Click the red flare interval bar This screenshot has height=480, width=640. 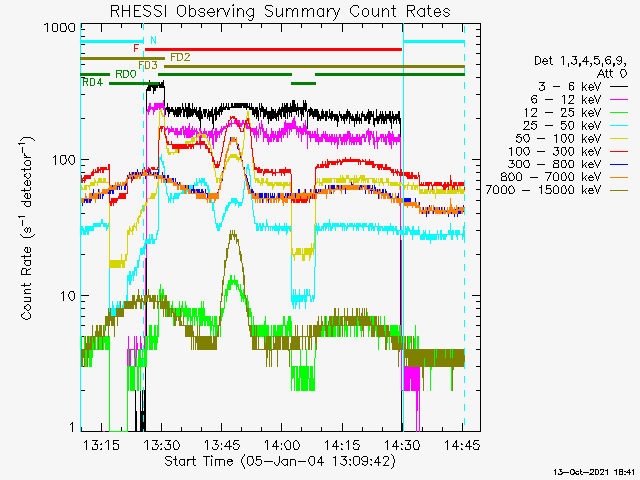[273, 49]
